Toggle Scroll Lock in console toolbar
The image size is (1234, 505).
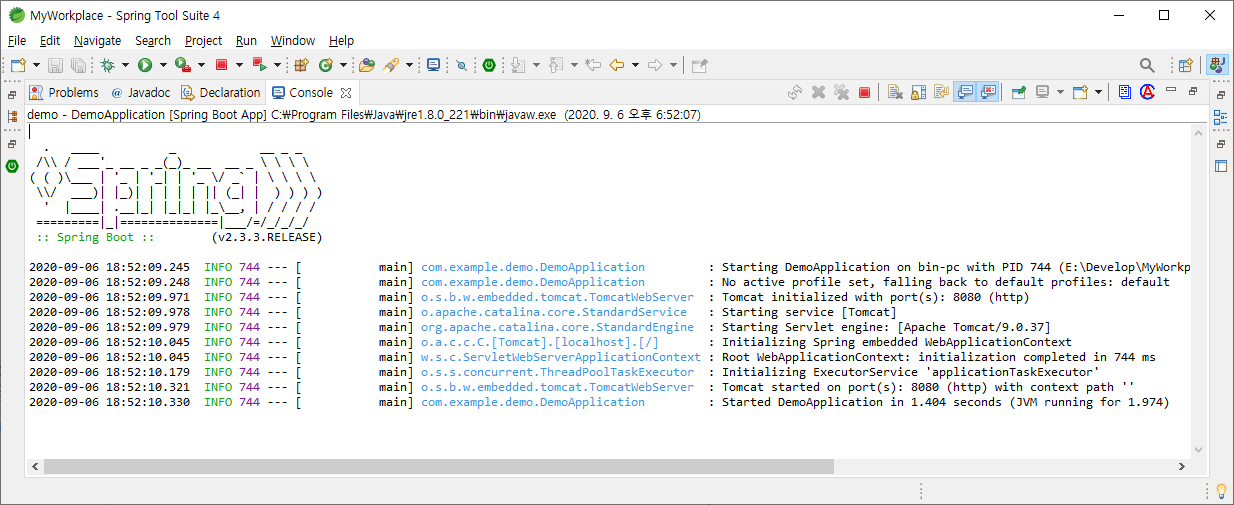click(x=918, y=92)
